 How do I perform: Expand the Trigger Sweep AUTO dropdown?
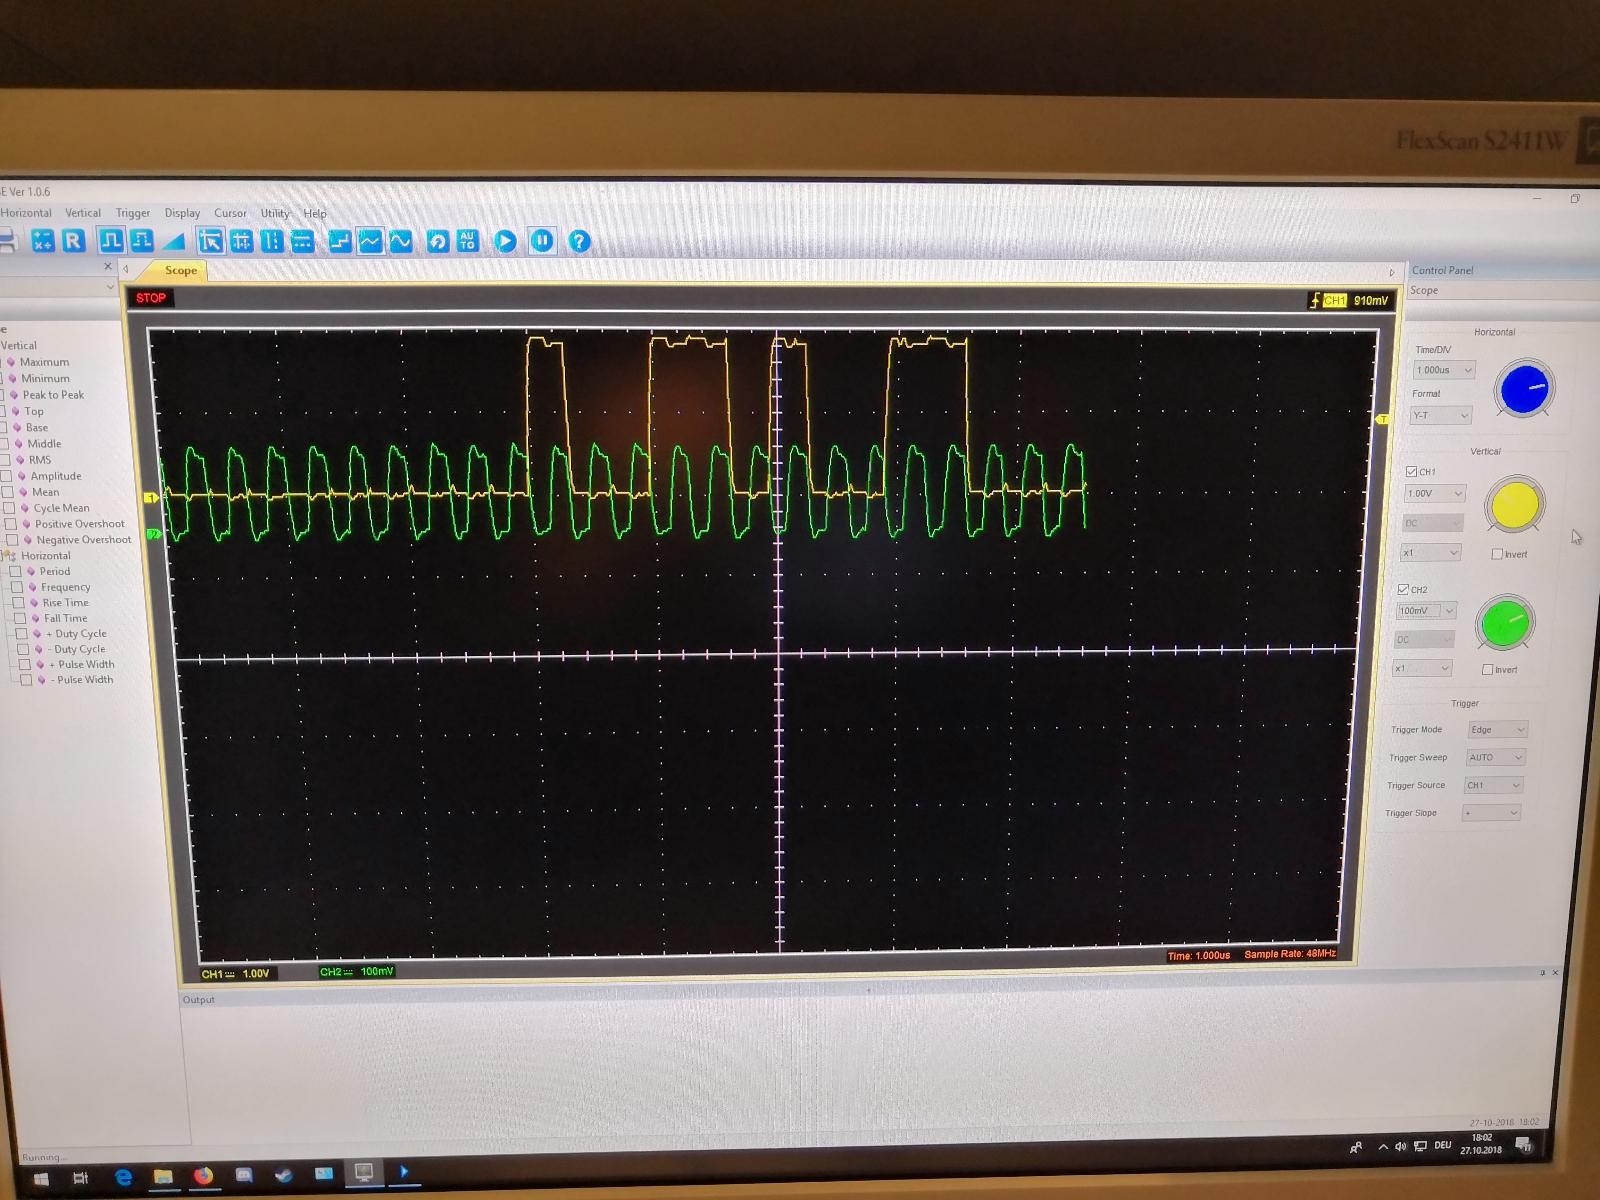coord(1496,757)
